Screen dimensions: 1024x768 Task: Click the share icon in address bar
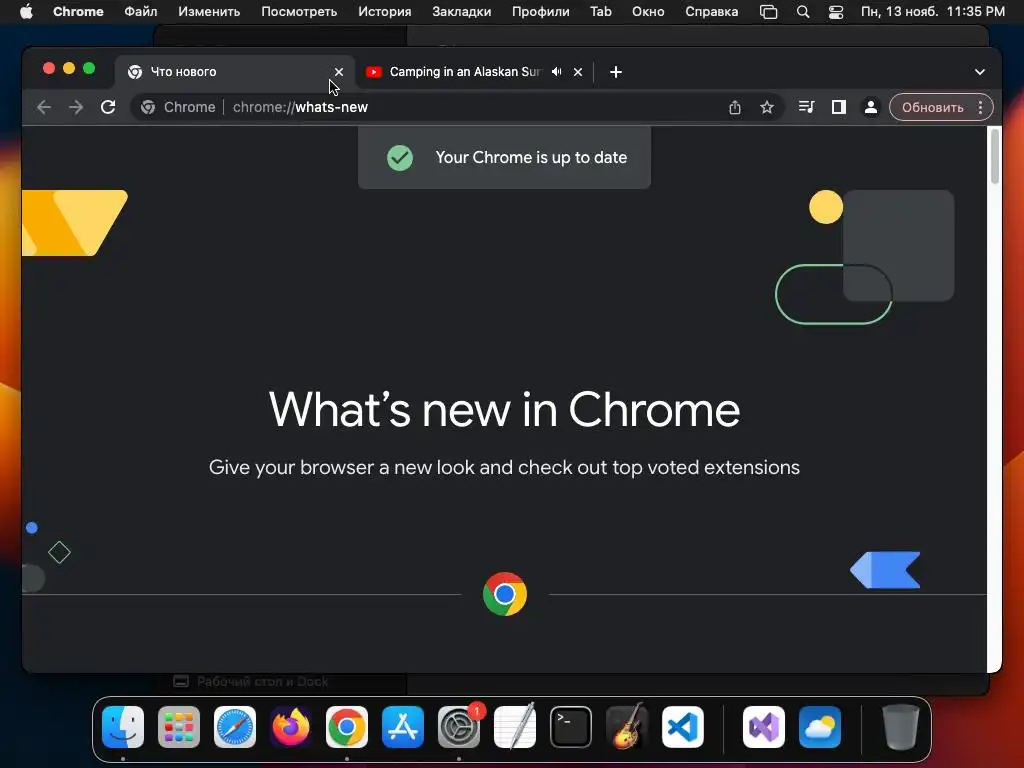point(735,107)
